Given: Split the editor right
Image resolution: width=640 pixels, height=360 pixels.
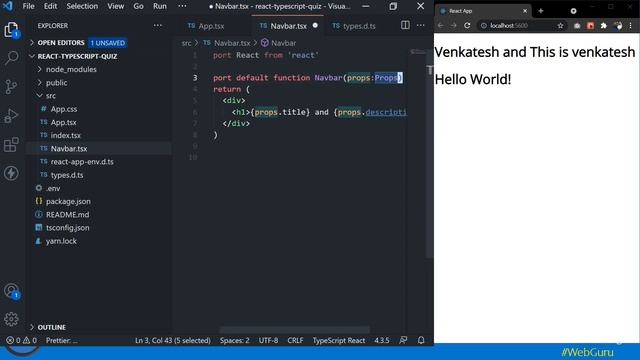Looking at the screenshot, I should click(x=405, y=25).
